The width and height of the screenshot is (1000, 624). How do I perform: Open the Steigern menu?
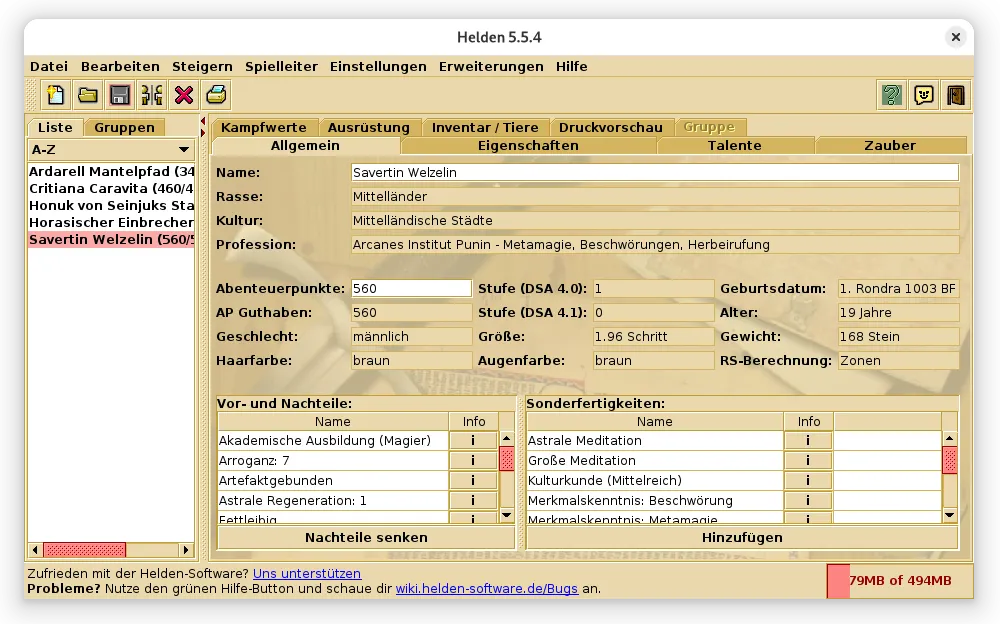[x=202, y=66]
